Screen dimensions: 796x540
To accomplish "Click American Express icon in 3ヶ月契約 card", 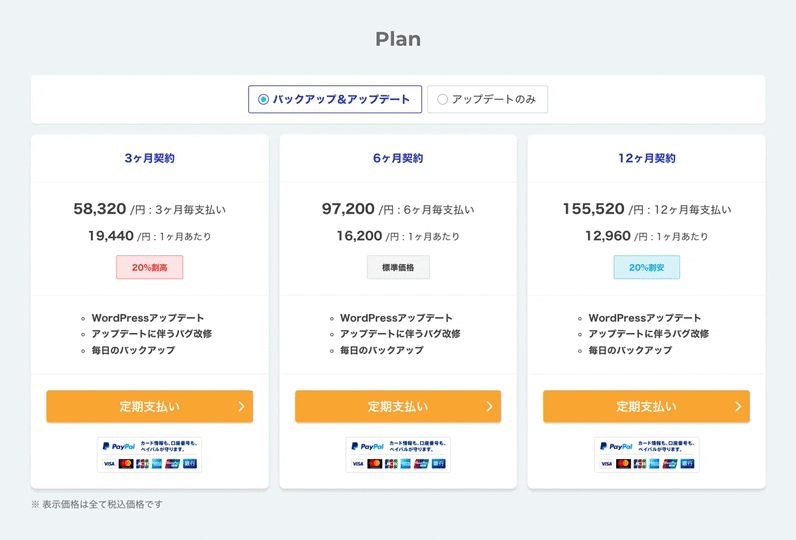I will click(157, 463).
